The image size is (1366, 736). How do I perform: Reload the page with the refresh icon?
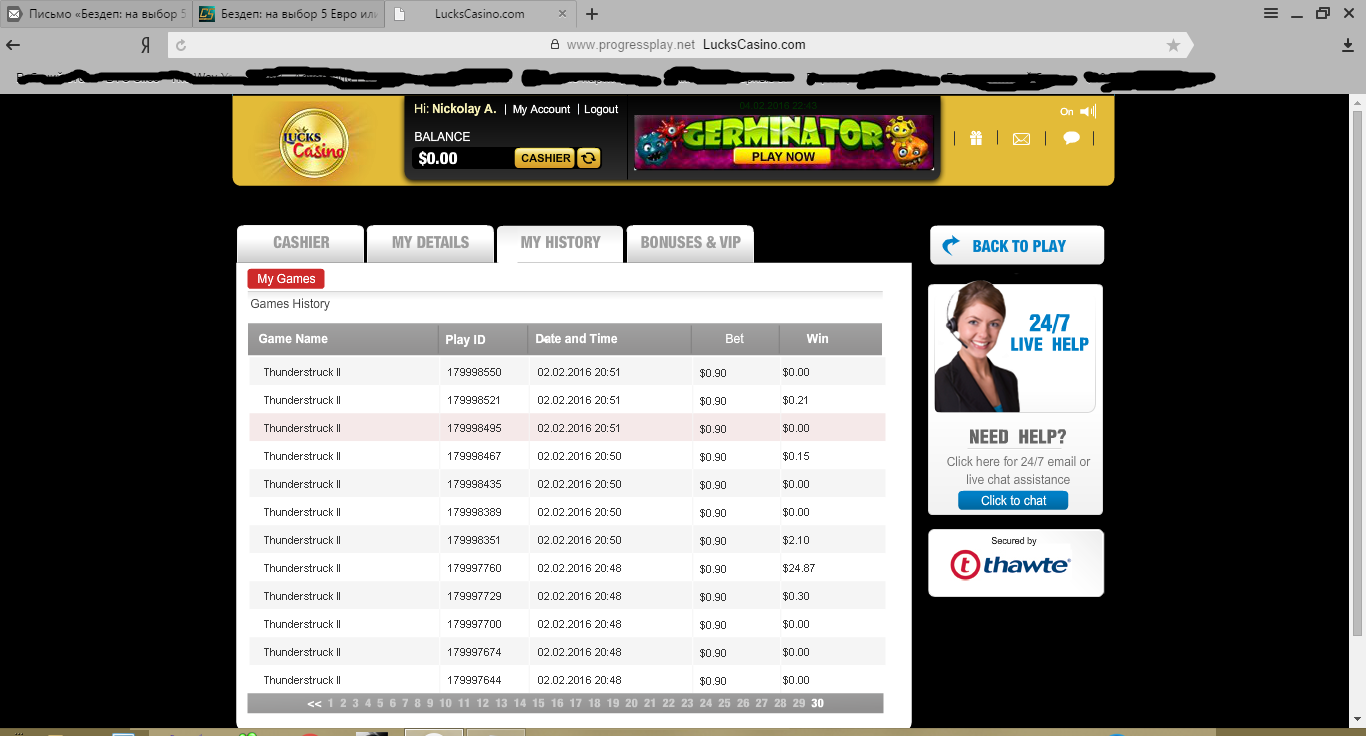[x=181, y=45]
